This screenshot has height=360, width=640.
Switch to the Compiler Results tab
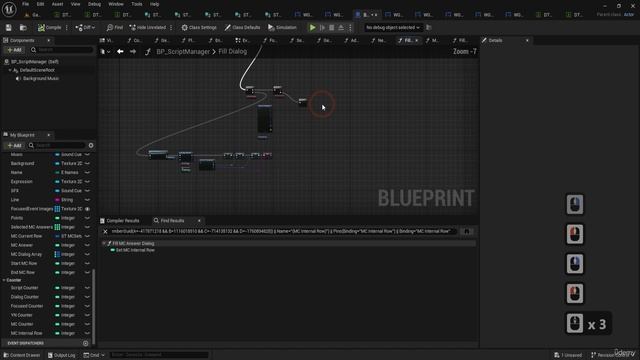coord(120,221)
